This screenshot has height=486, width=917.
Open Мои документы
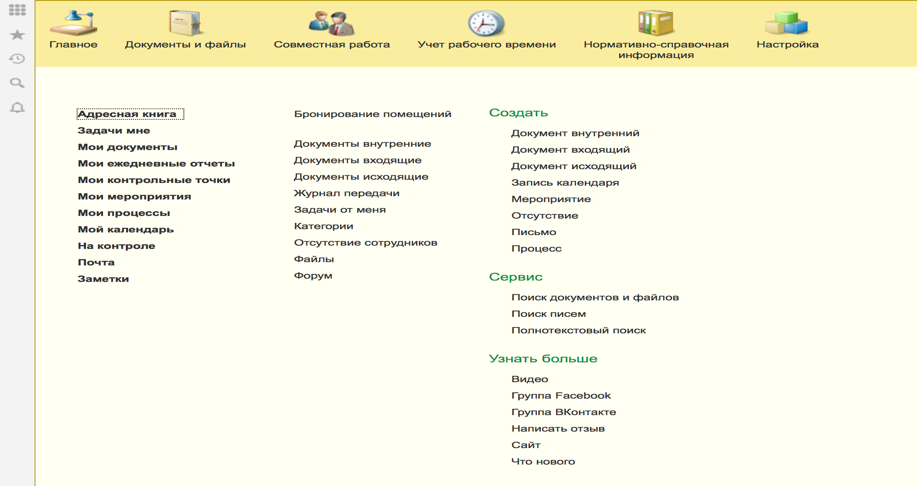pyautogui.click(x=127, y=147)
